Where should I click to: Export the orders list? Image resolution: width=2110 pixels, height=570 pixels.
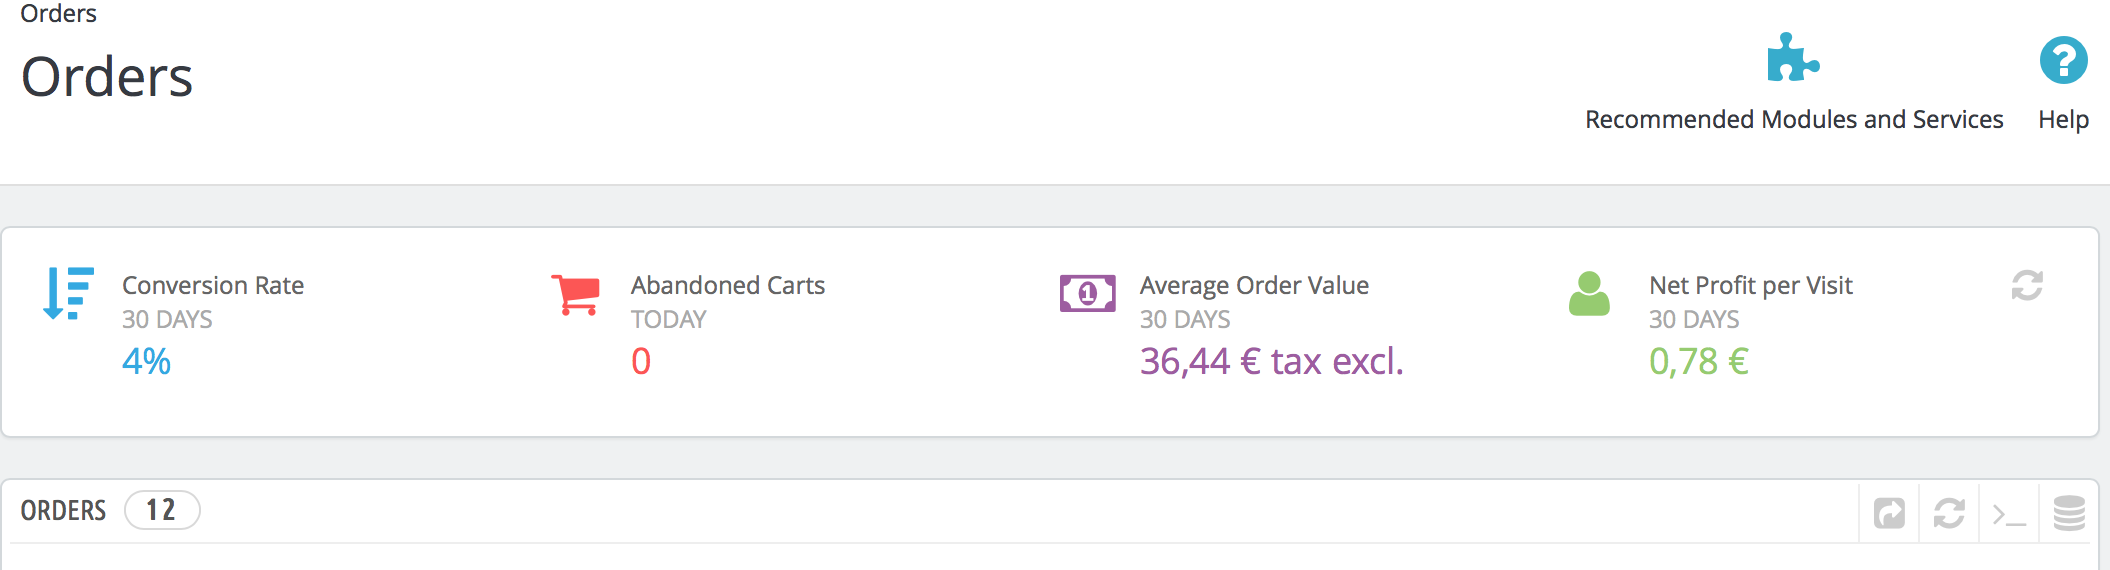(1889, 513)
